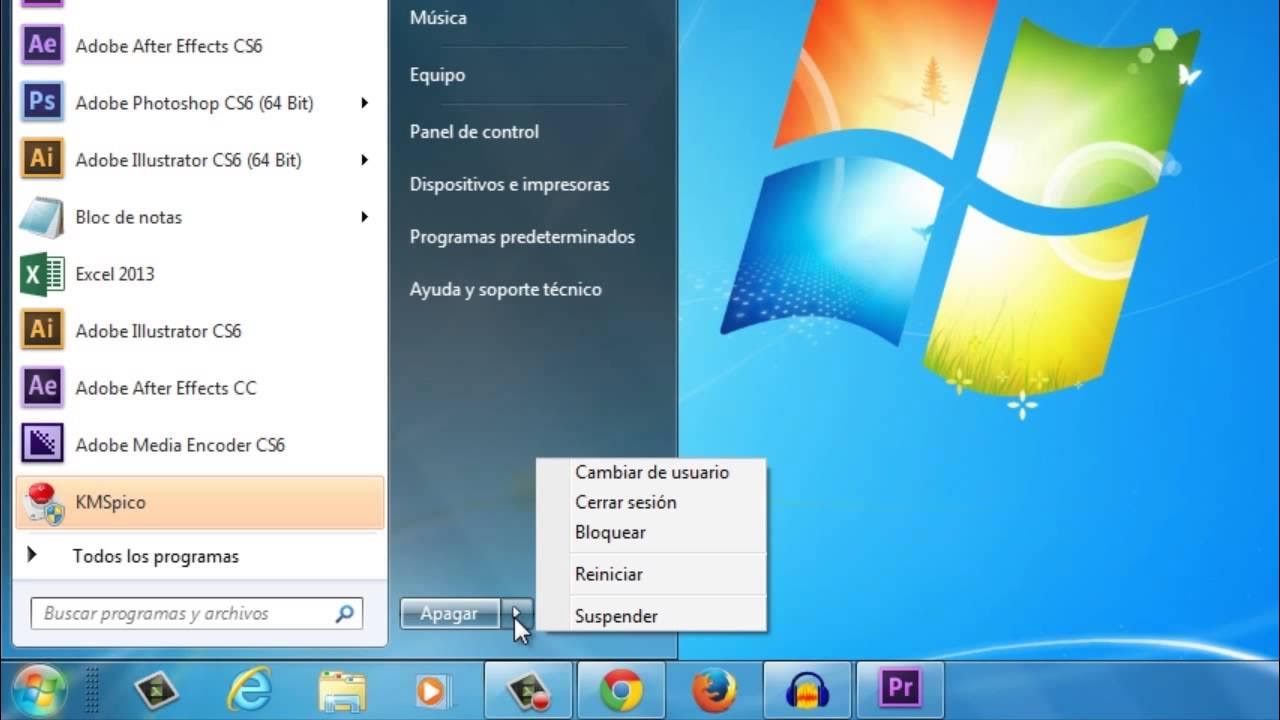Launch Adobe After Effects CC
The image size is (1280, 720).
(200, 388)
